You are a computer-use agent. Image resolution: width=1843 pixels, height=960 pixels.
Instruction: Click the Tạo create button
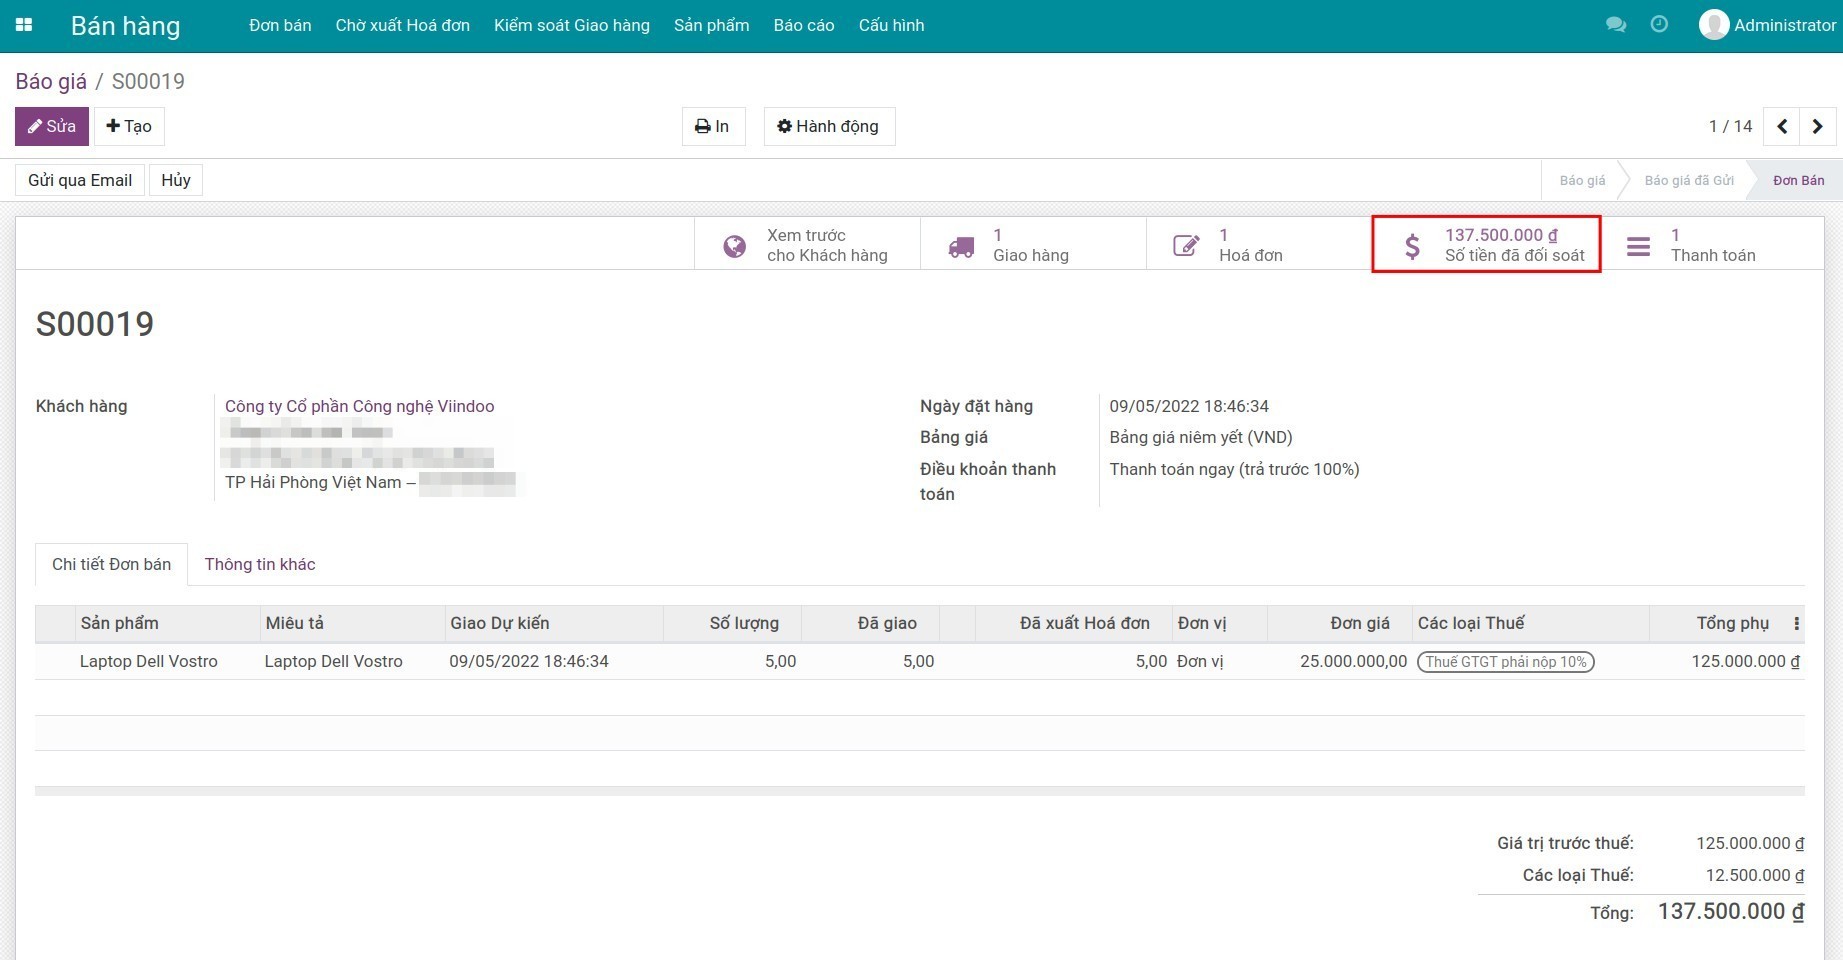tap(129, 126)
